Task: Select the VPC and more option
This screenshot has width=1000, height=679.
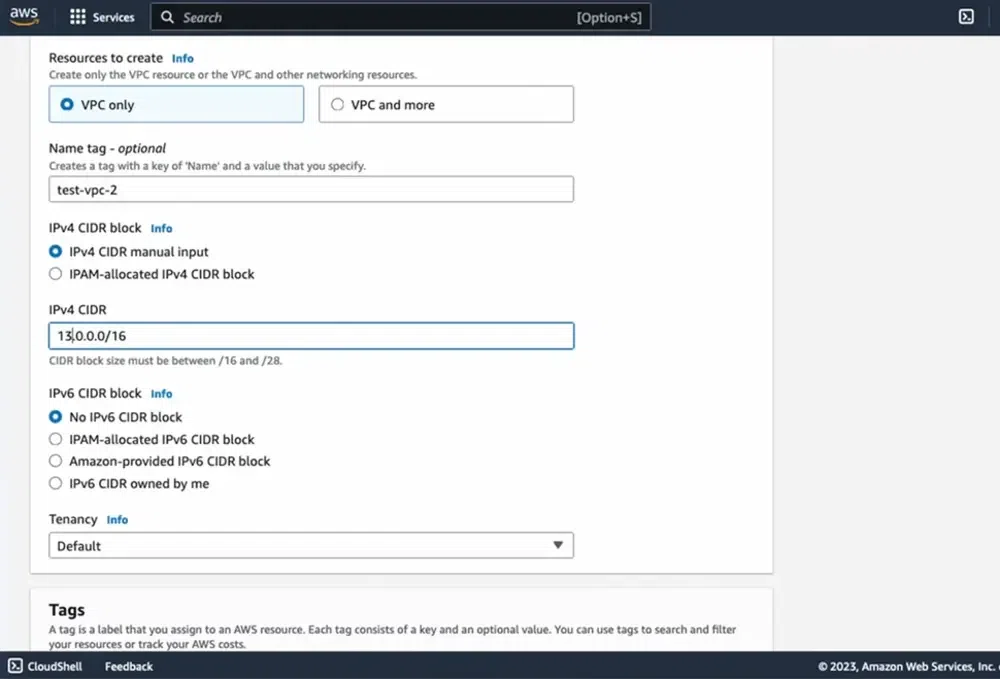Action: coord(338,104)
